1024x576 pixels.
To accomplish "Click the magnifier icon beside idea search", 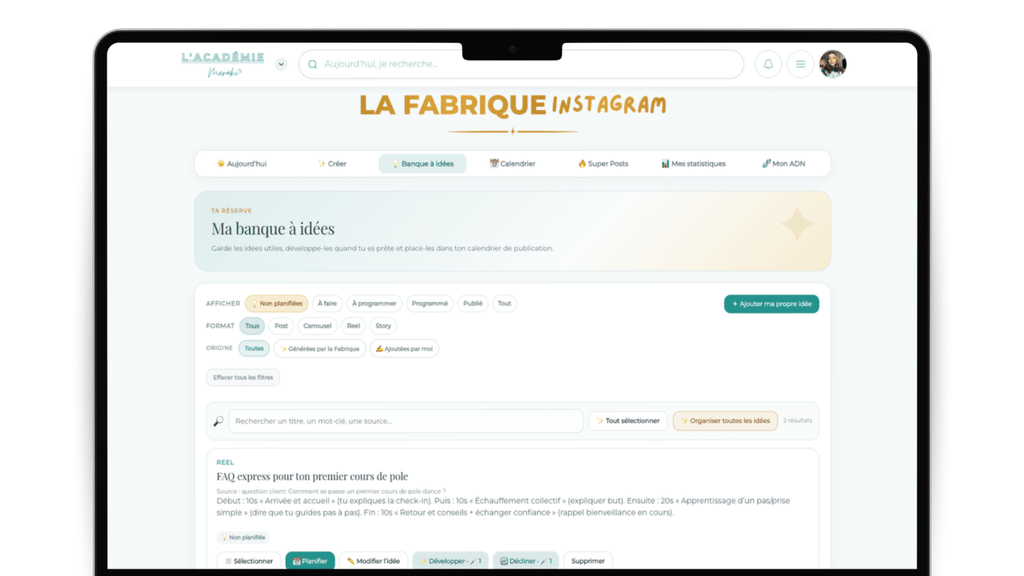I will click(x=219, y=421).
